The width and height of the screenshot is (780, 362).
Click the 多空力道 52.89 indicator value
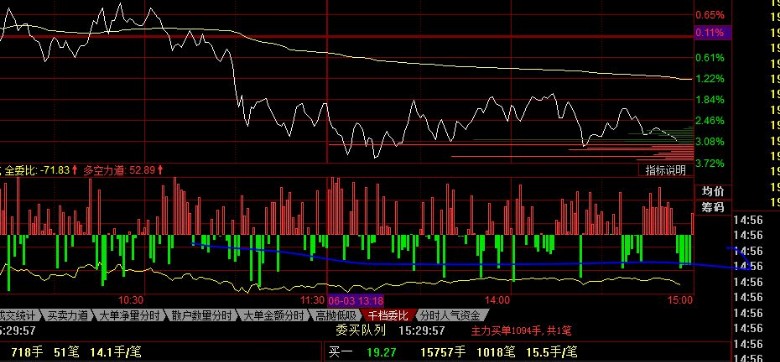coord(123,171)
